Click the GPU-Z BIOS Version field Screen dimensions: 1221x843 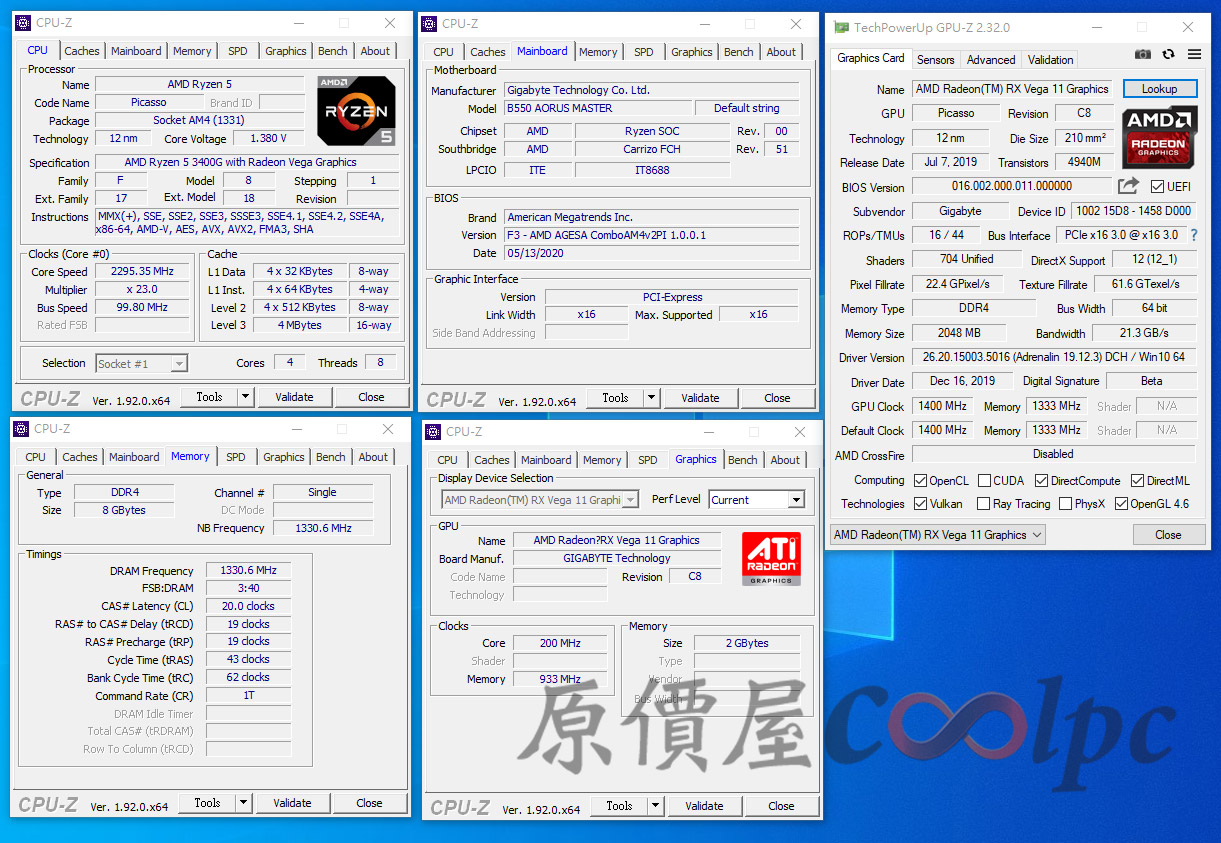coord(1012,186)
